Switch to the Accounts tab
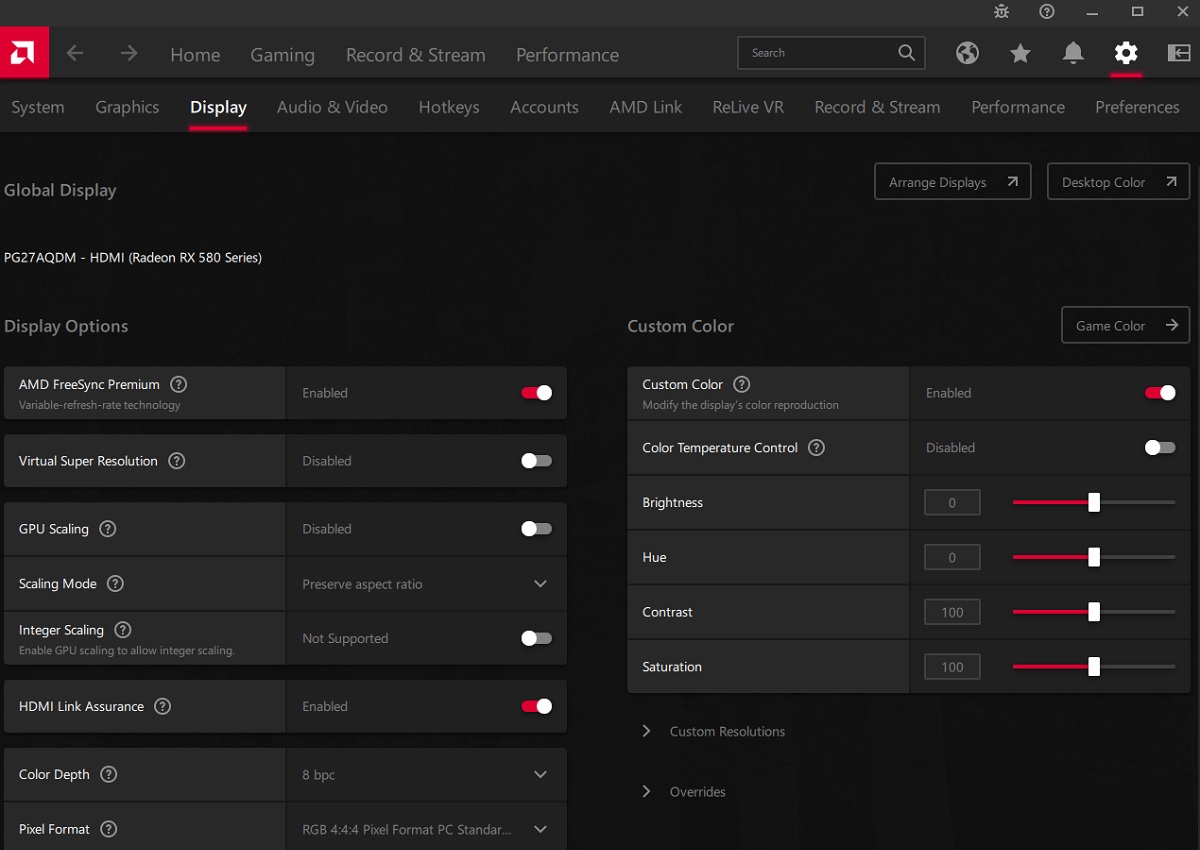 pos(544,107)
